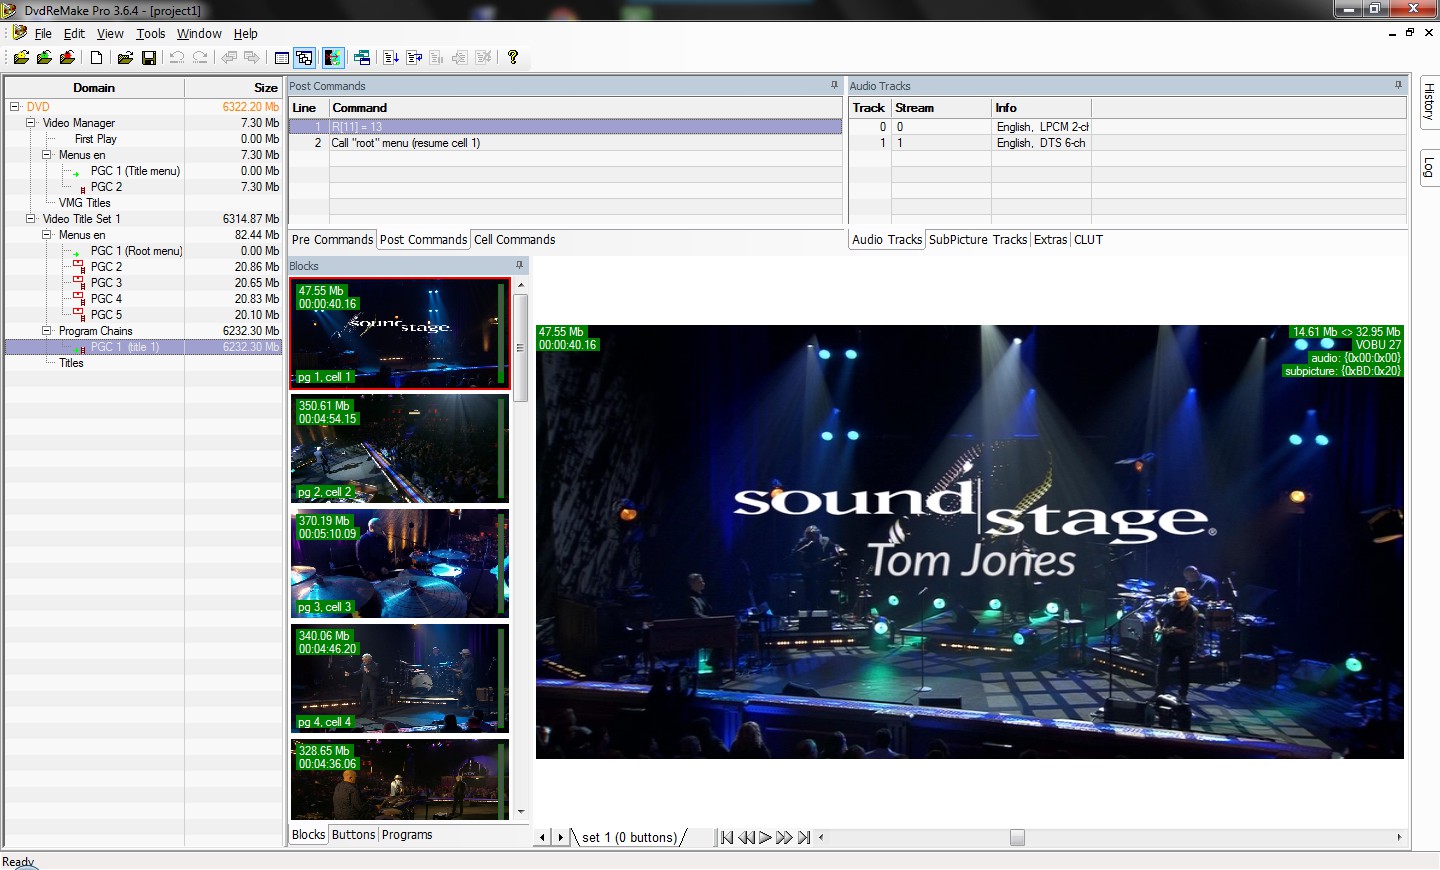The image size is (1440, 870).
Task: Click the preview rewind double-arrow button
Action: (x=746, y=838)
